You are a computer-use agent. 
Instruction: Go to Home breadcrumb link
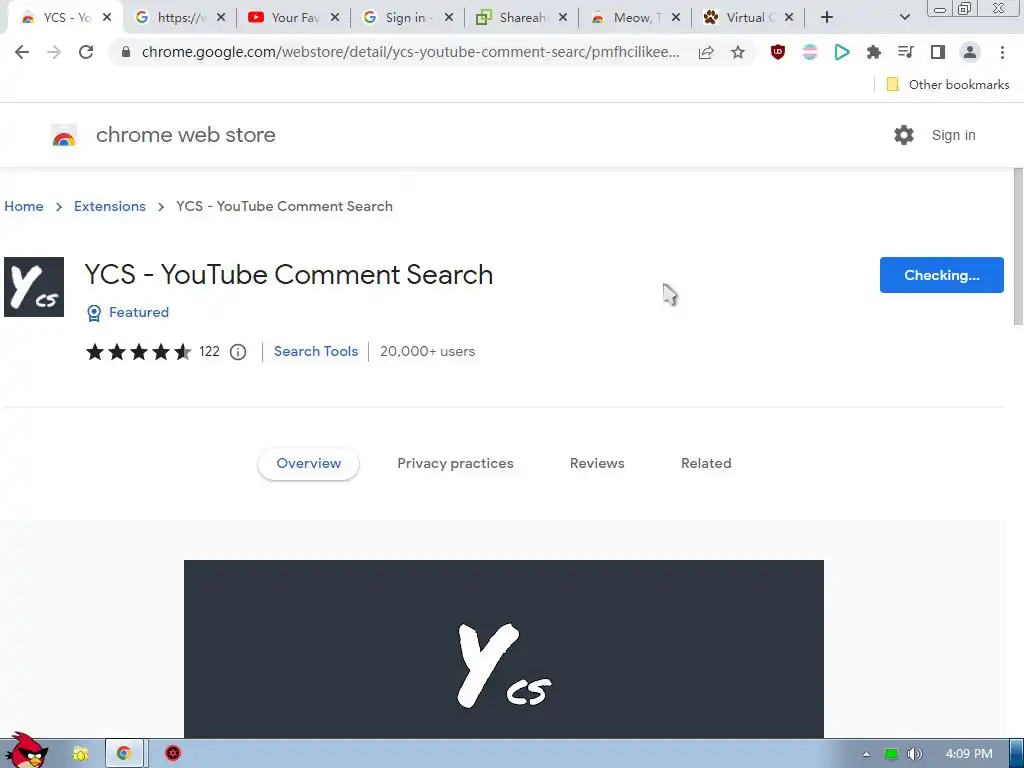coord(24,206)
